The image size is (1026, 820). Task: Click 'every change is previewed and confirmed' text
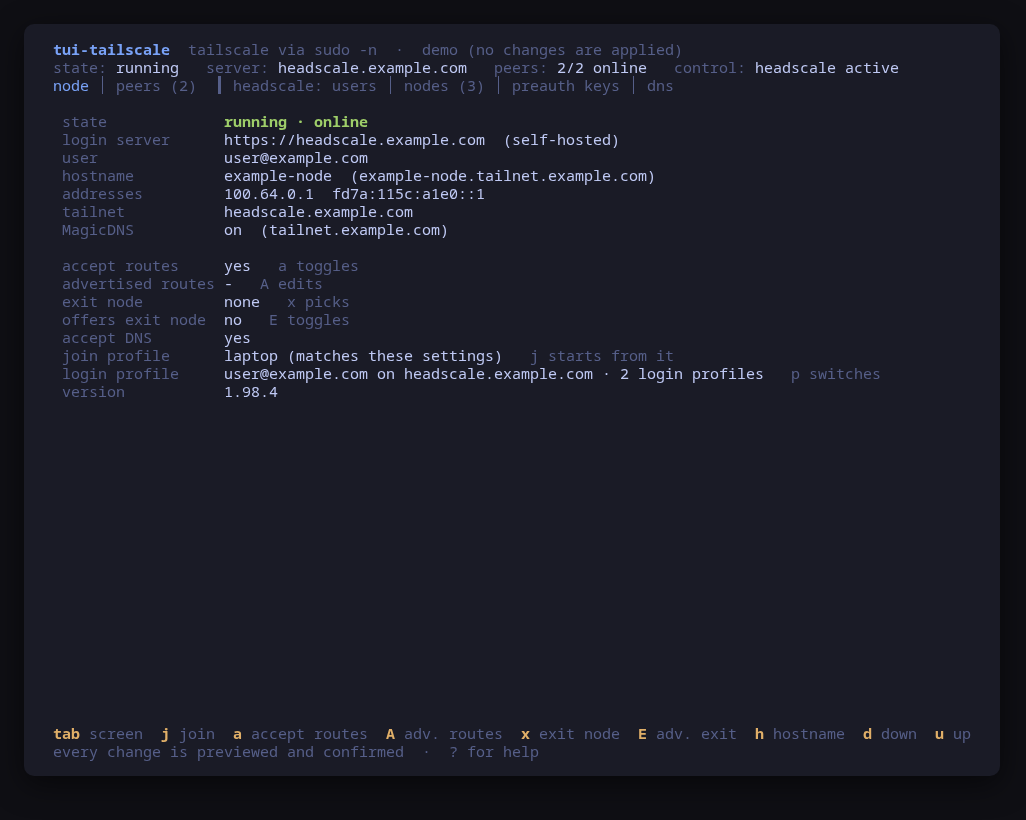tap(228, 753)
